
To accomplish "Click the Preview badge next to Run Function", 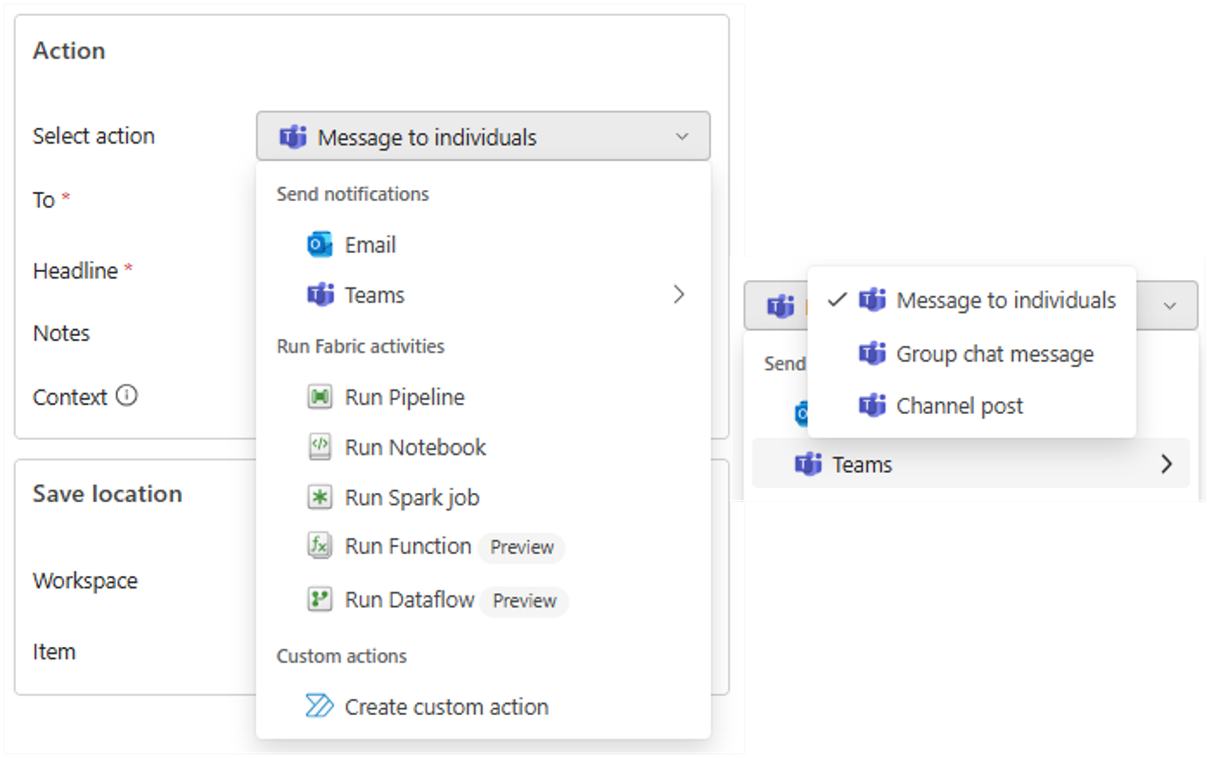I will (521, 547).
